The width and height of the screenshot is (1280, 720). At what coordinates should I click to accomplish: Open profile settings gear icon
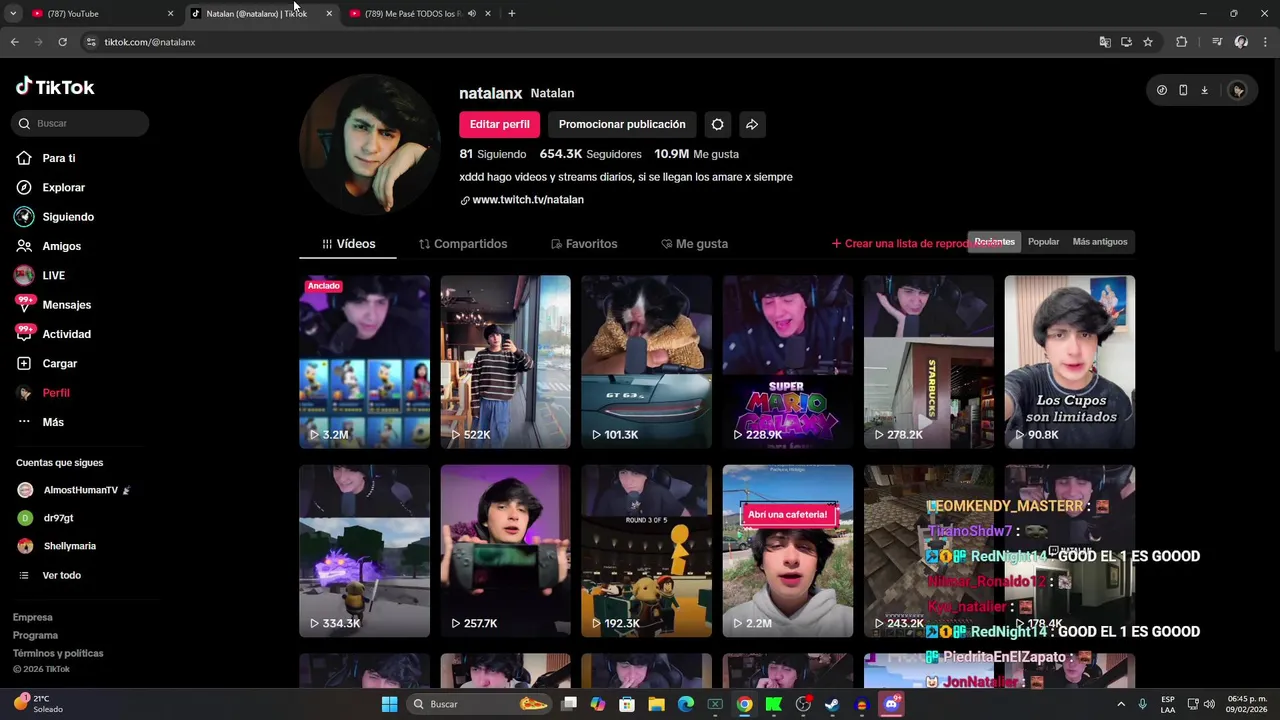pos(717,124)
